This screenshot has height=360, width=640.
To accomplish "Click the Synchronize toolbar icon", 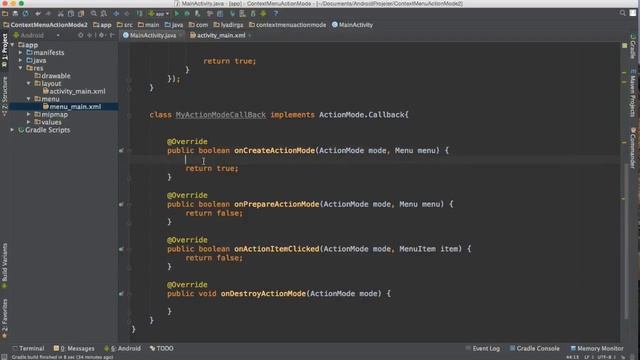I will click(25, 13).
